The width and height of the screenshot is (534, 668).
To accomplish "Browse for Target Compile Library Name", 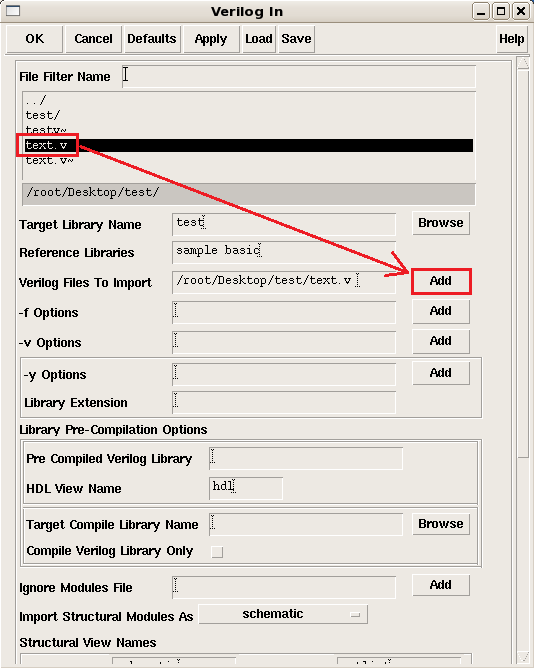I will [x=441, y=524].
